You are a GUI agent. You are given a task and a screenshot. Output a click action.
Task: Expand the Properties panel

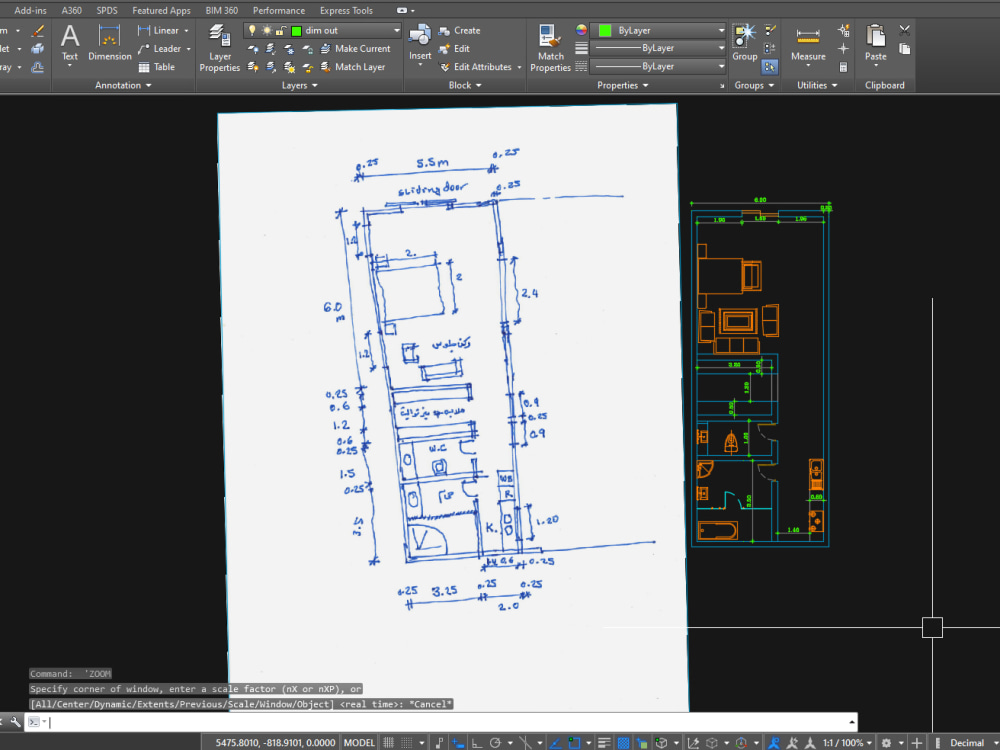[x=622, y=85]
